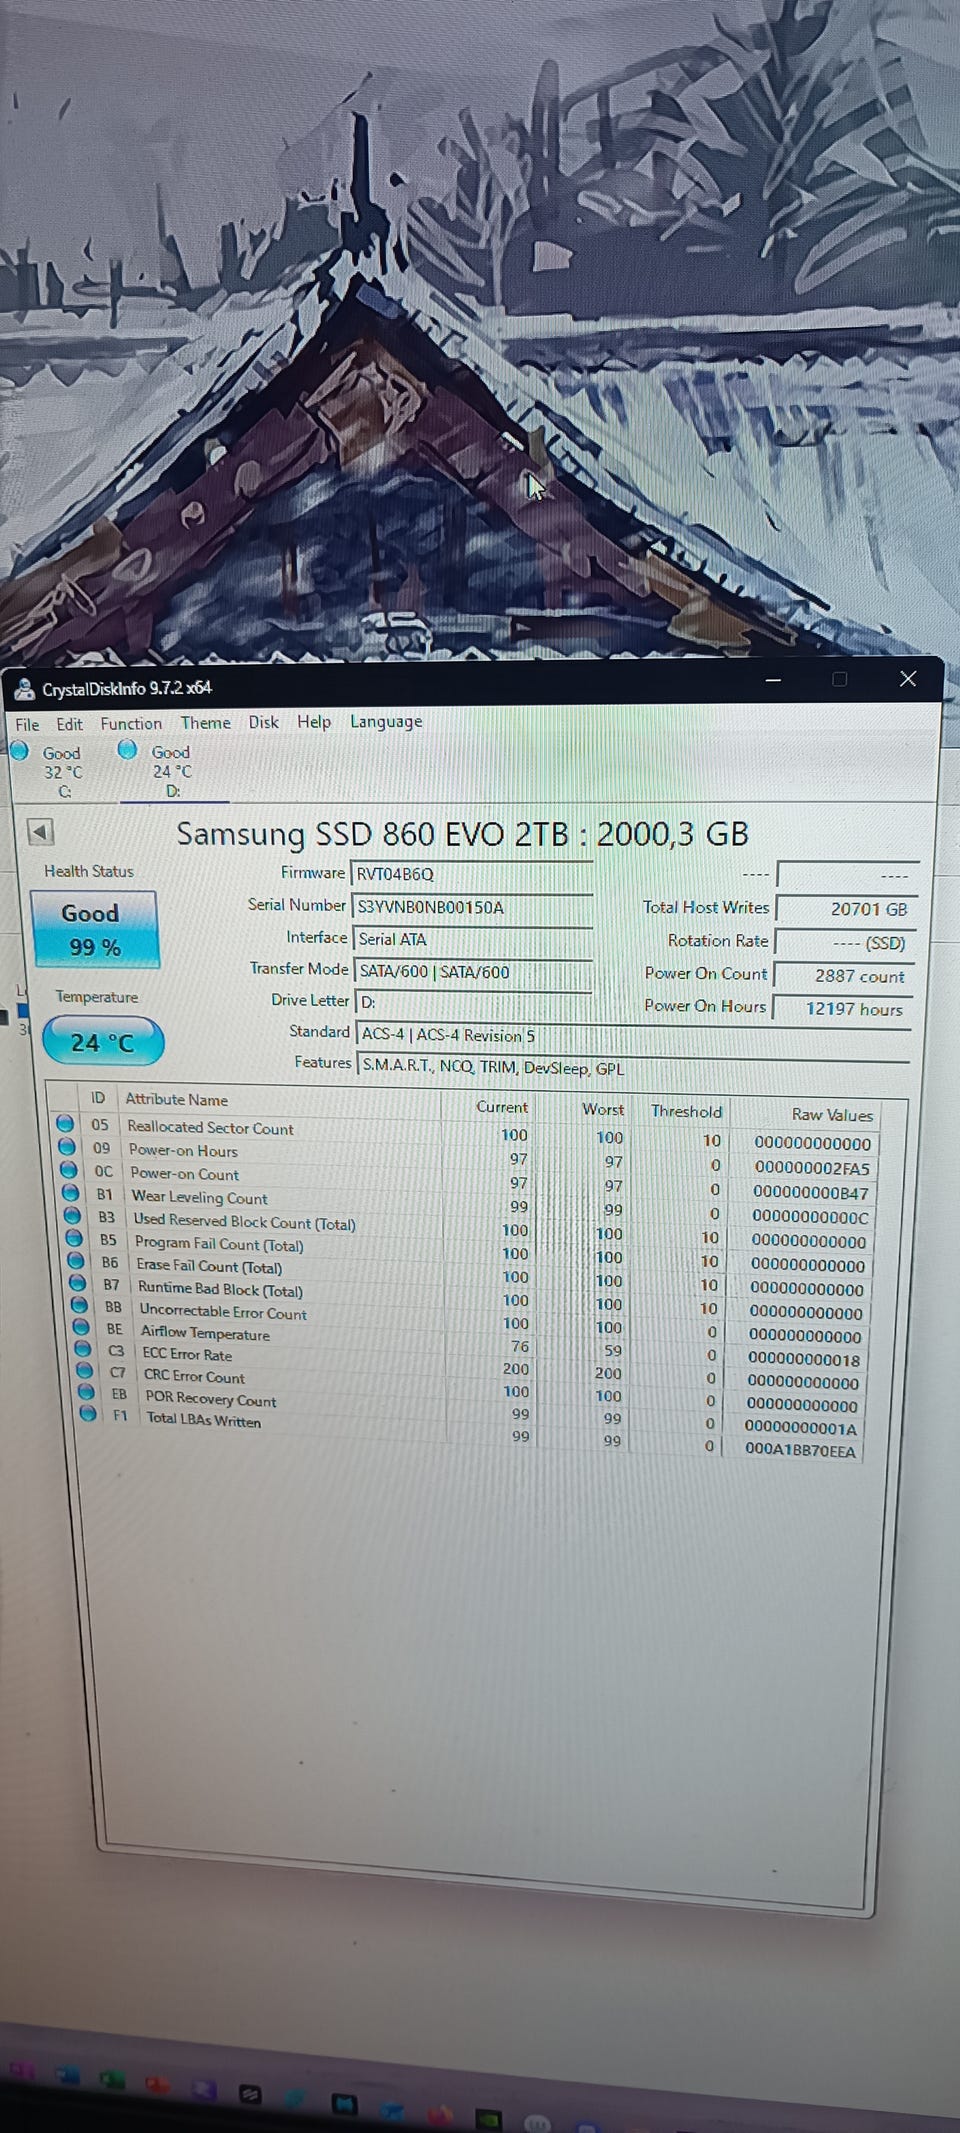Click status icon for Wear Leveling Count
This screenshot has width=960, height=2133.
click(71, 1193)
